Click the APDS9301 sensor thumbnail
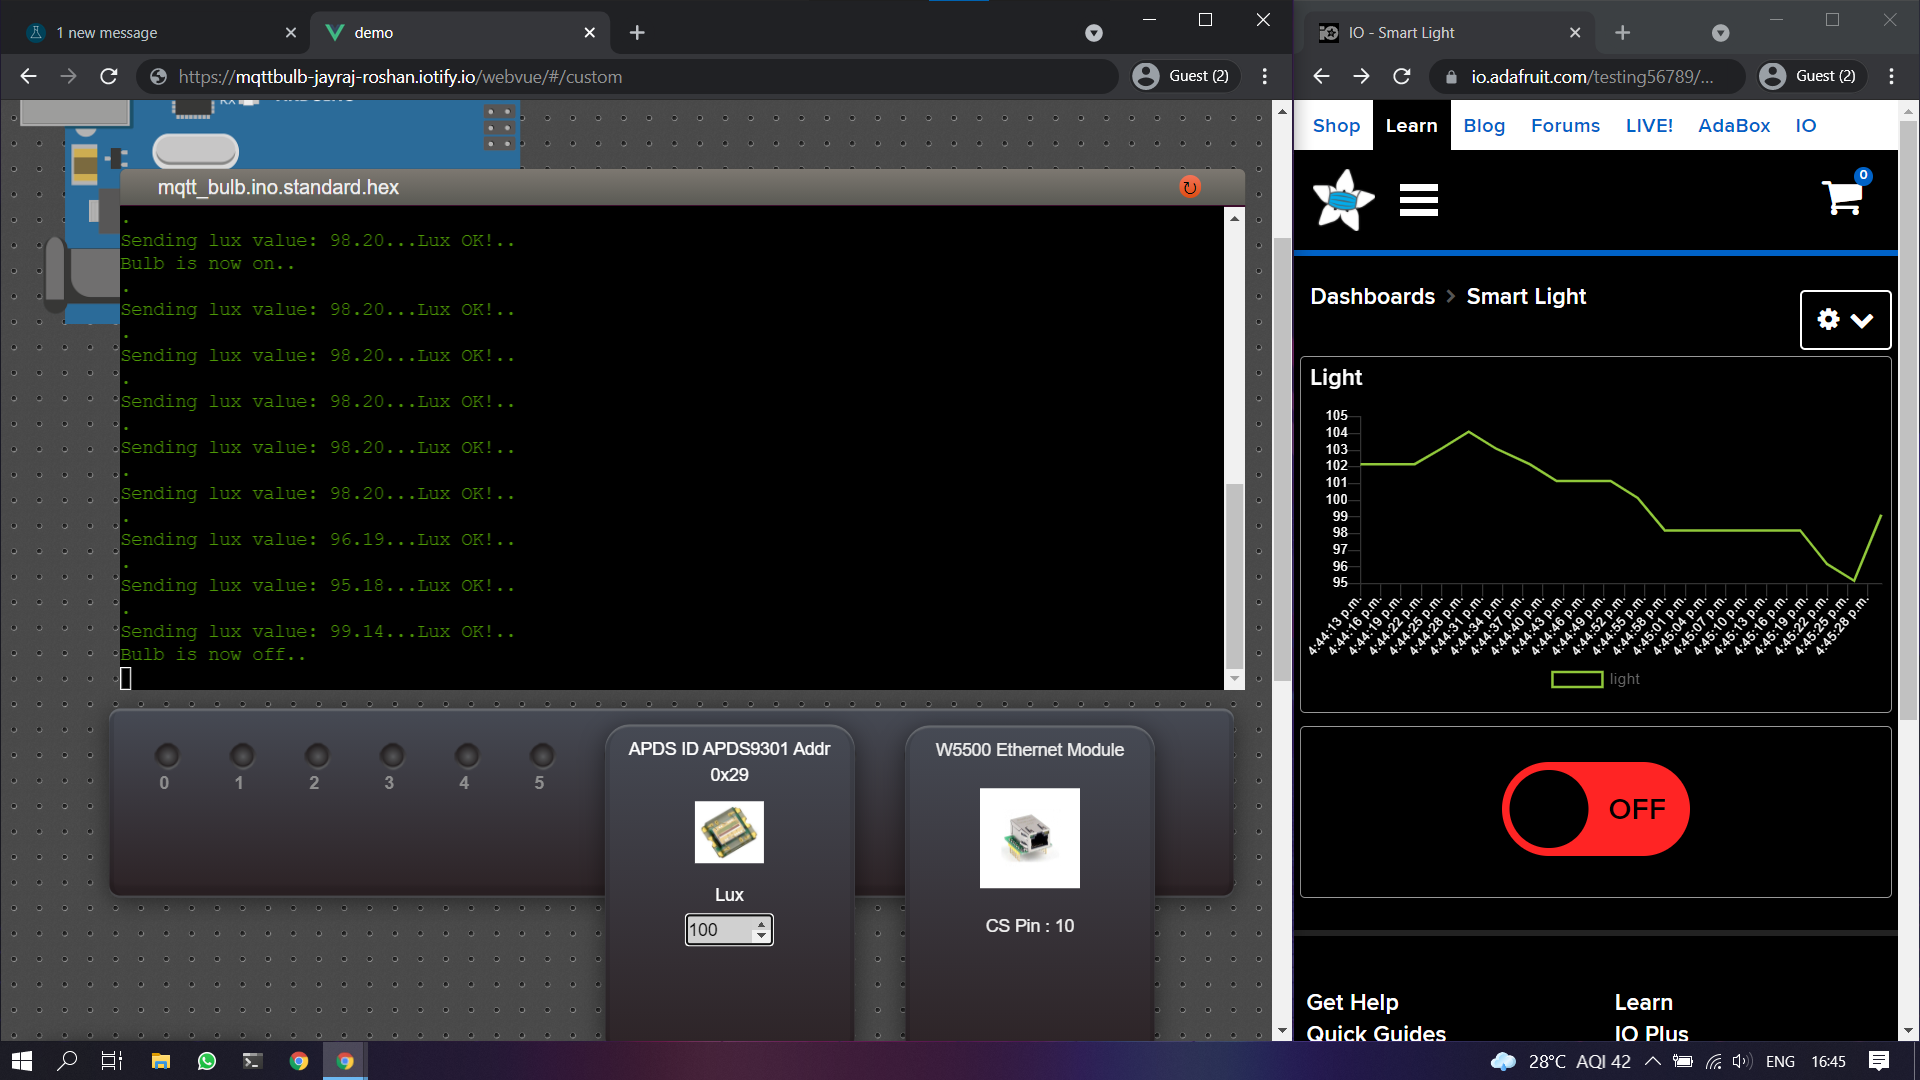Viewport: 1920px width, 1080px height. [729, 832]
